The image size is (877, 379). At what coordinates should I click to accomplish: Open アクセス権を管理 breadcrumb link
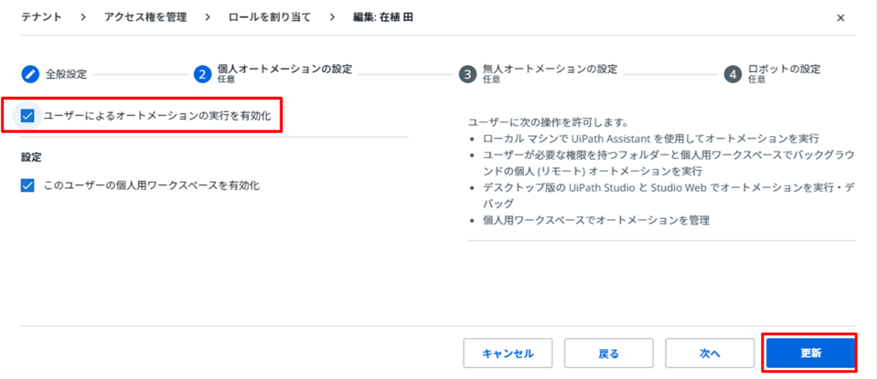click(145, 17)
